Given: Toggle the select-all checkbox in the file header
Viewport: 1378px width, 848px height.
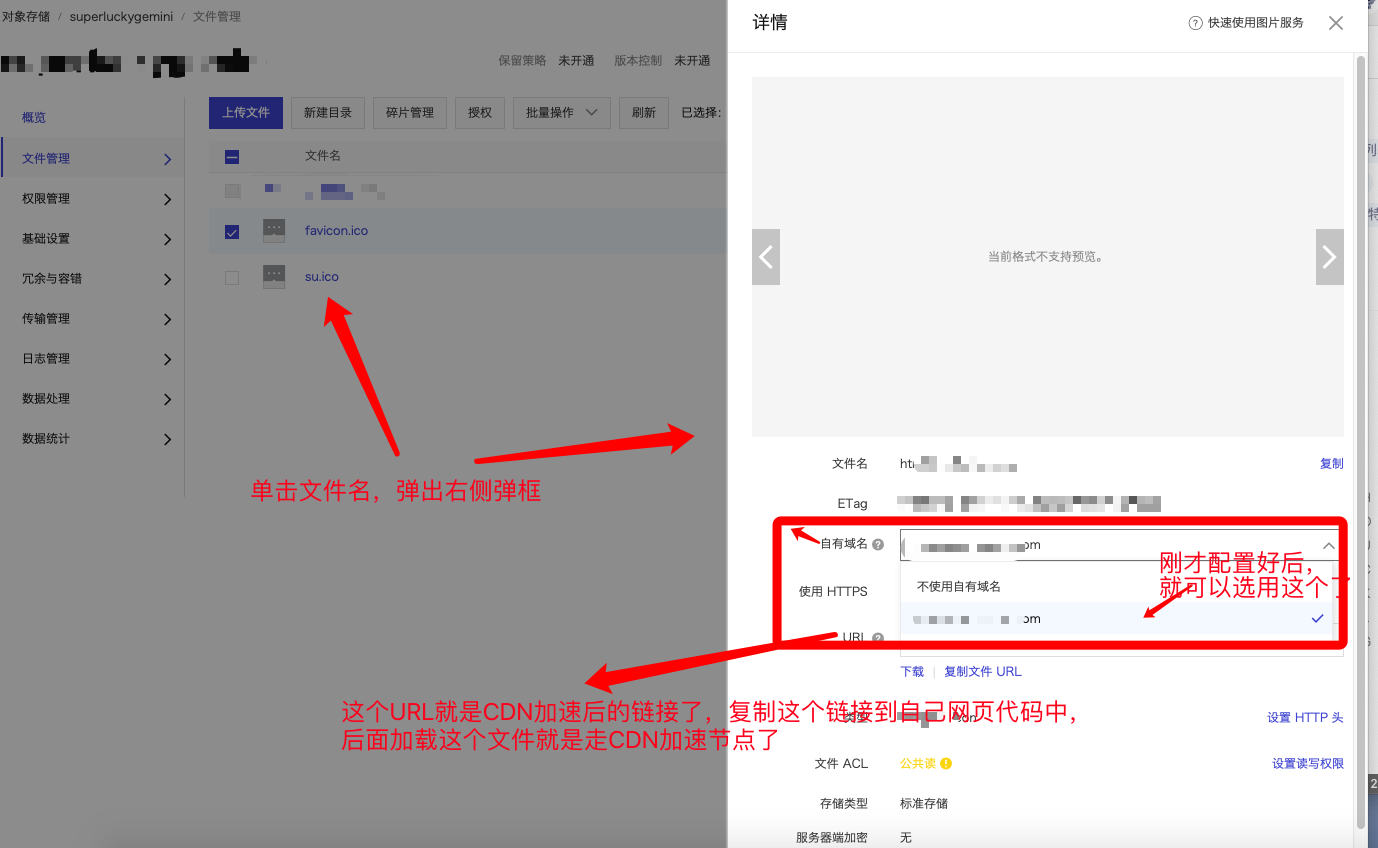Looking at the screenshot, I should 231,156.
